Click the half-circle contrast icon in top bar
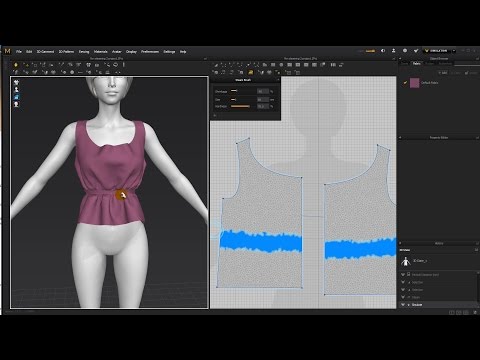480x360 pixels. (x=383, y=51)
